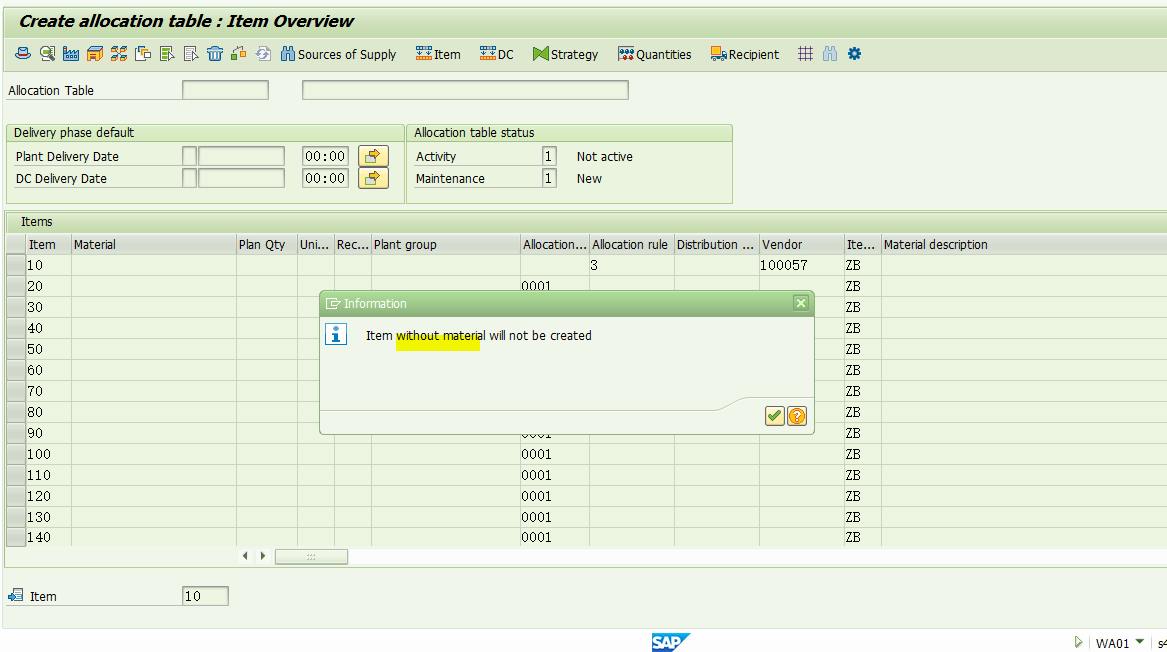
Task: Click the orange store building icon
Action: click(x=95, y=54)
